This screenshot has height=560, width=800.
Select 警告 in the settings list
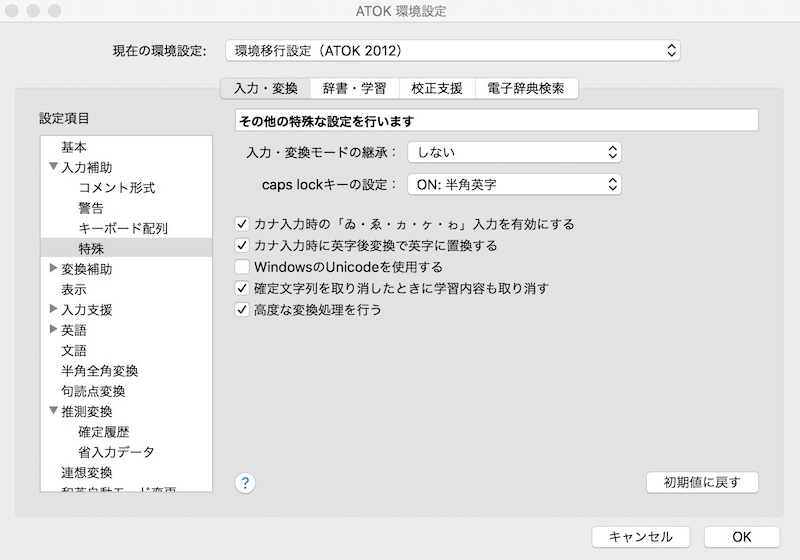(x=91, y=208)
